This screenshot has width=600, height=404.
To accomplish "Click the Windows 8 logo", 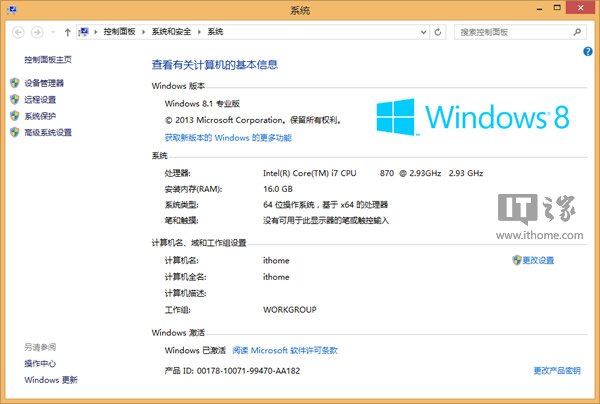I will pos(473,117).
